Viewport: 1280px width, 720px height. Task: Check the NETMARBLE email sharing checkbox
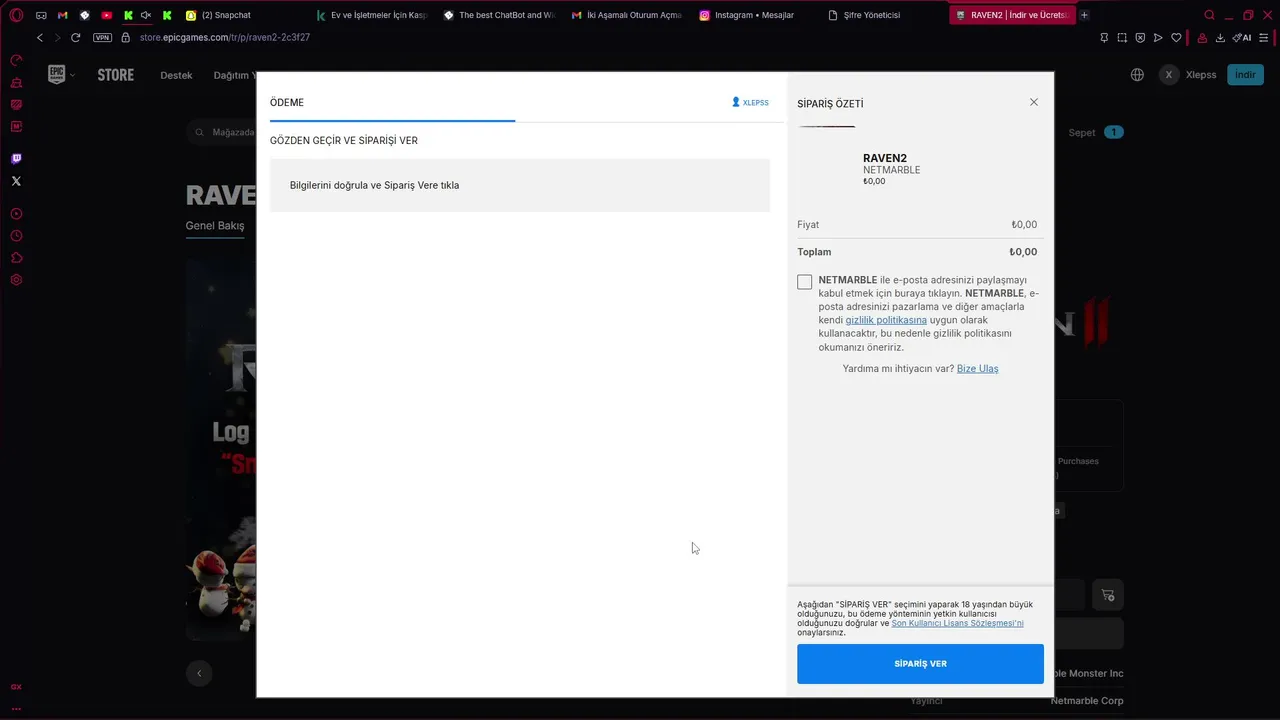click(x=805, y=282)
